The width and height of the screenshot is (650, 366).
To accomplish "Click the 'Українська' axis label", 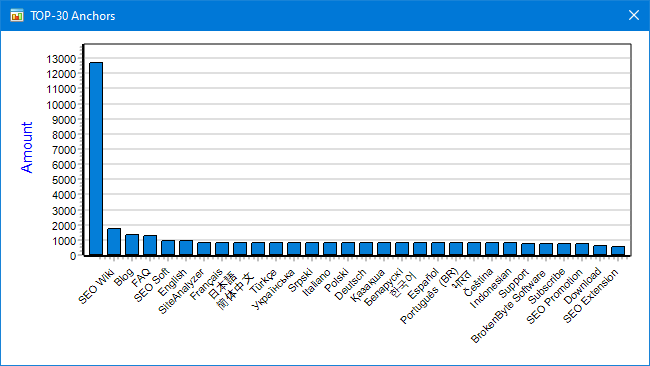I will pyautogui.click(x=274, y=289).
